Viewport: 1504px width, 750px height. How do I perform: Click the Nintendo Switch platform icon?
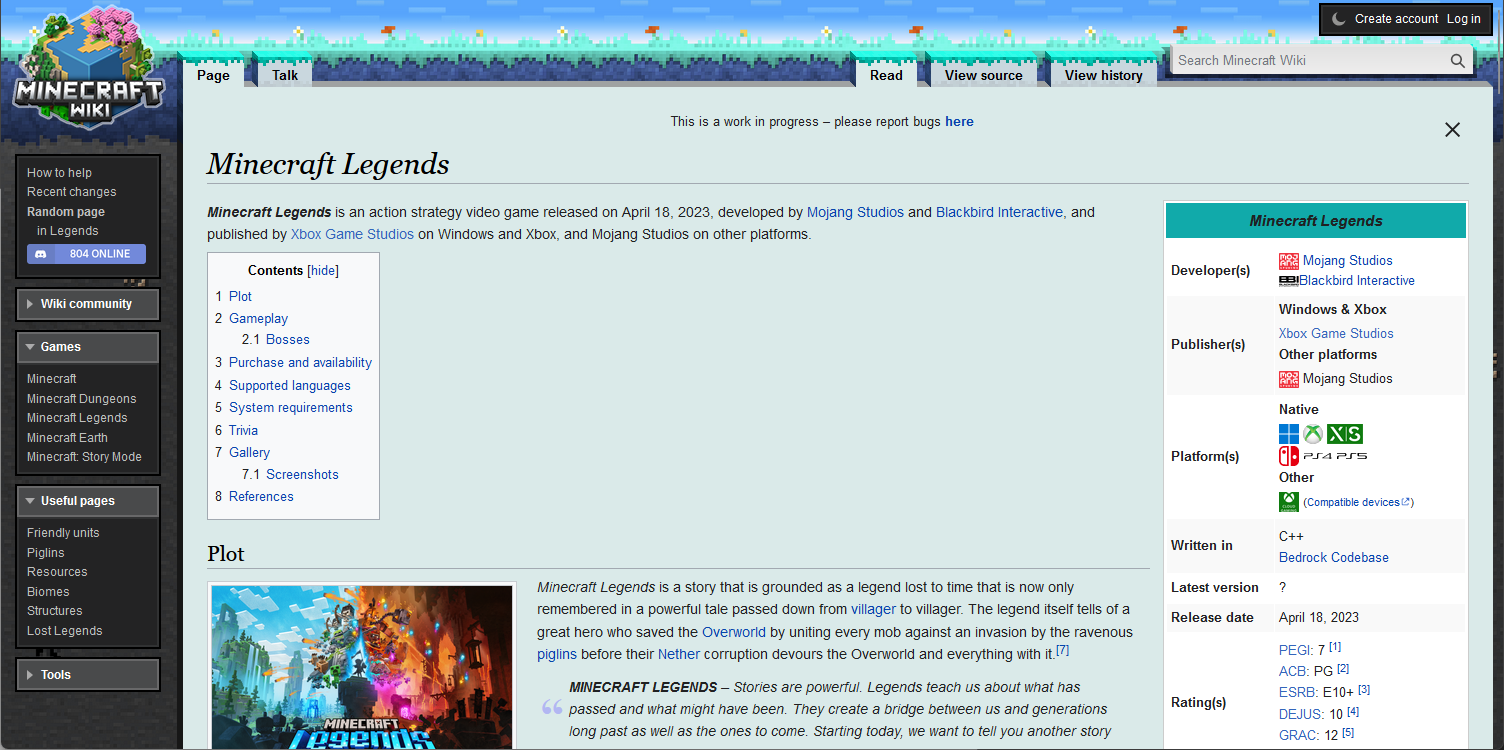click(x=1289, y=456)
